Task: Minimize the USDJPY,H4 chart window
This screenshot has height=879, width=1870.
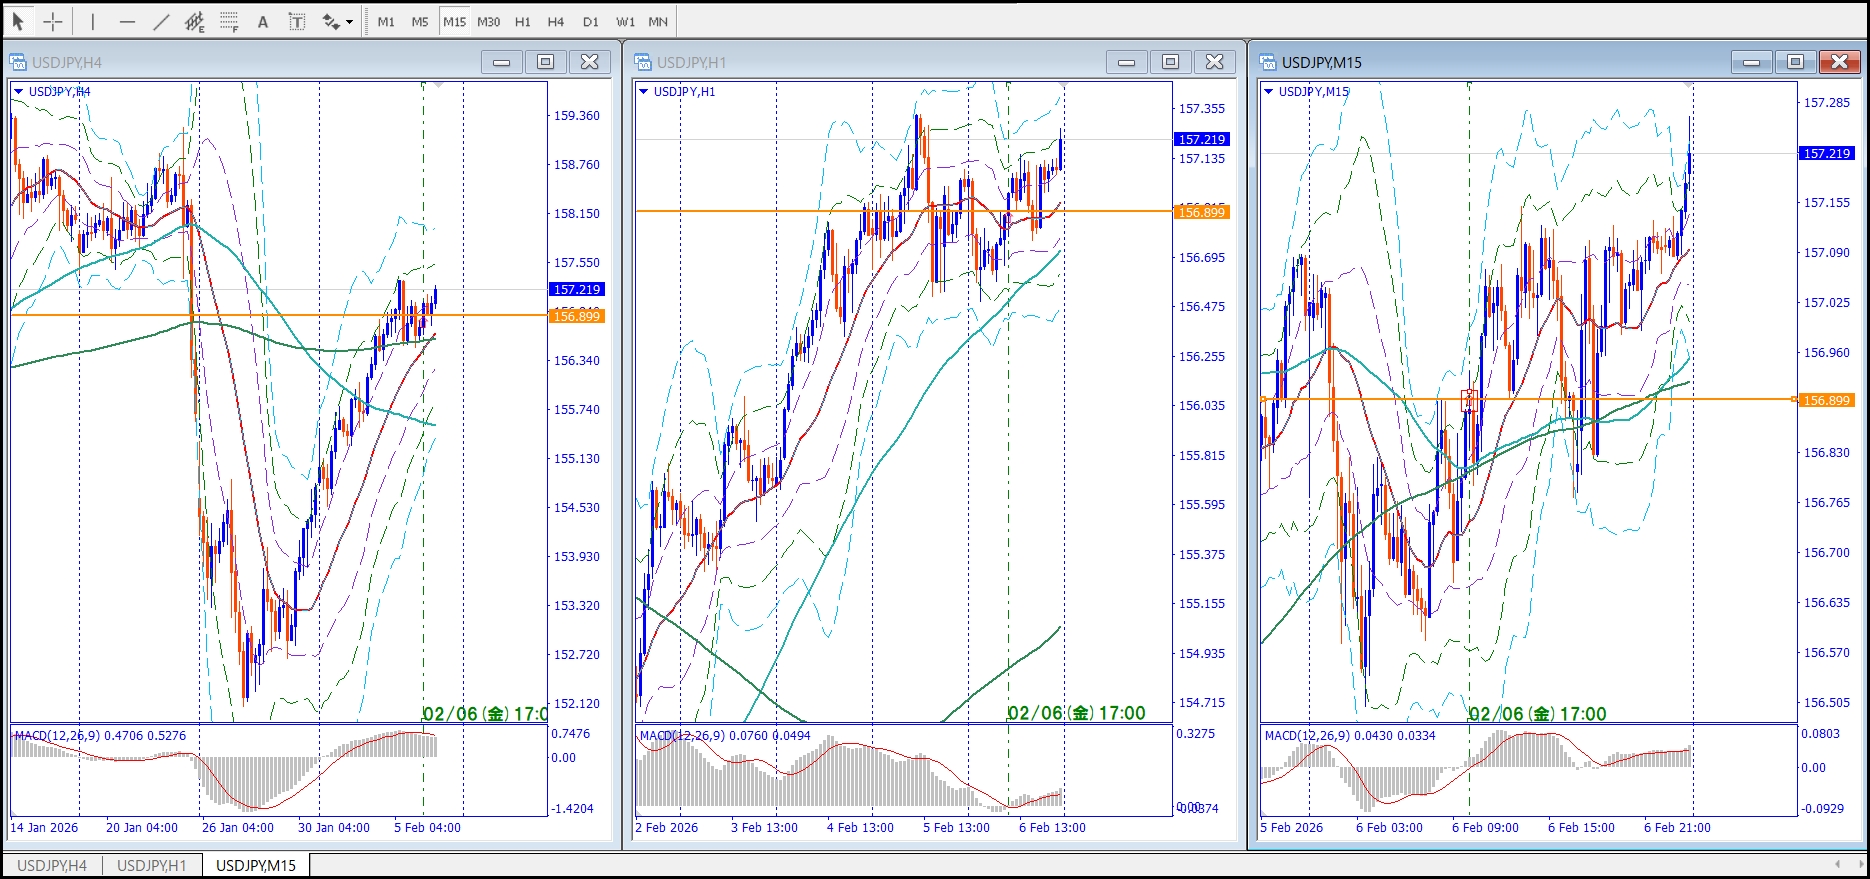Action: coord(502,62)
